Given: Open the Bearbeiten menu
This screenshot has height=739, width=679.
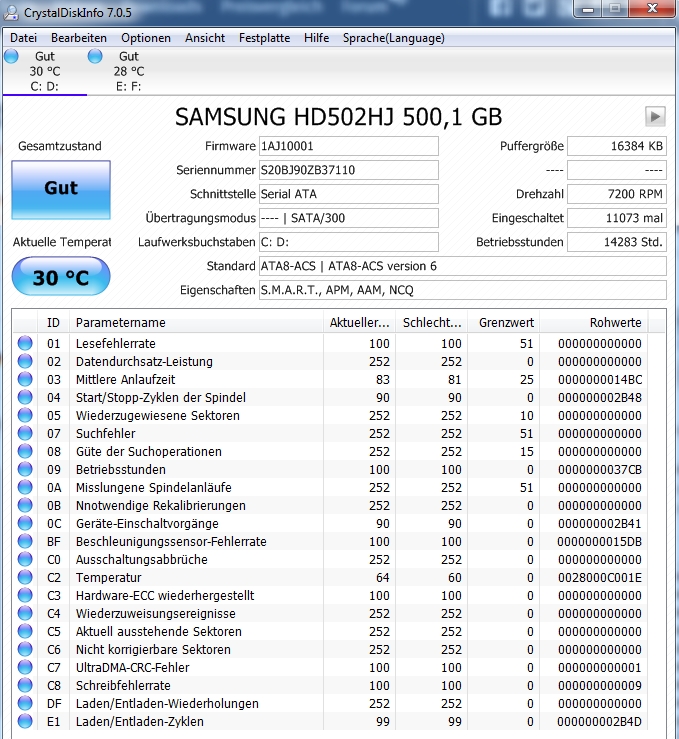Looking at the screenshot, I should point(79,38).
